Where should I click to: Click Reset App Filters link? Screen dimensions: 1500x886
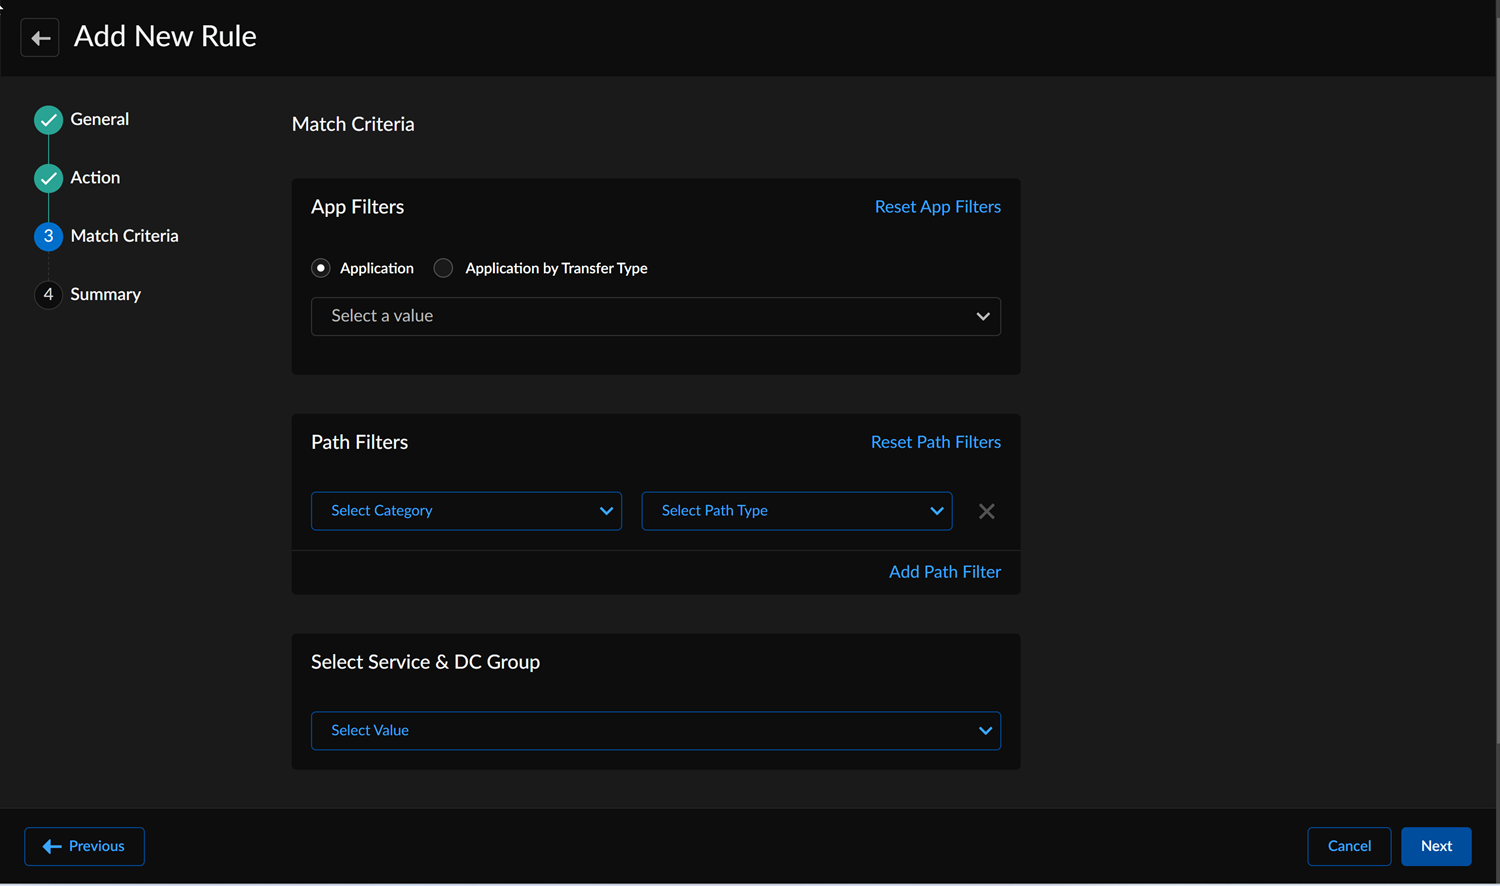tap(937, 207)
